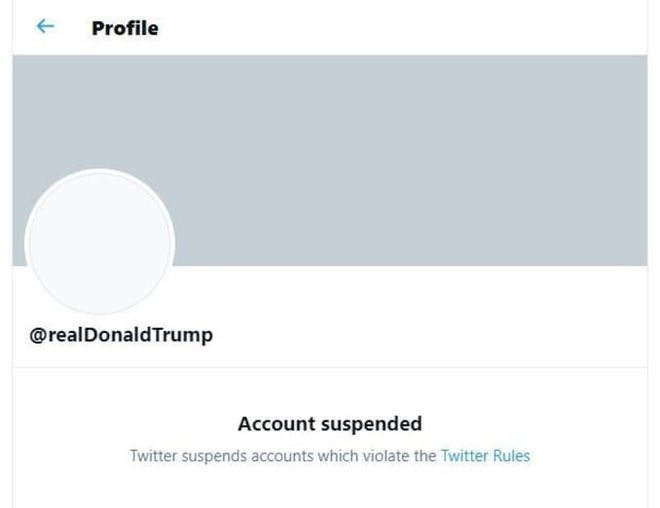
Task: Click the @realDonaldTrump handle
Action: tap(121, 335)
